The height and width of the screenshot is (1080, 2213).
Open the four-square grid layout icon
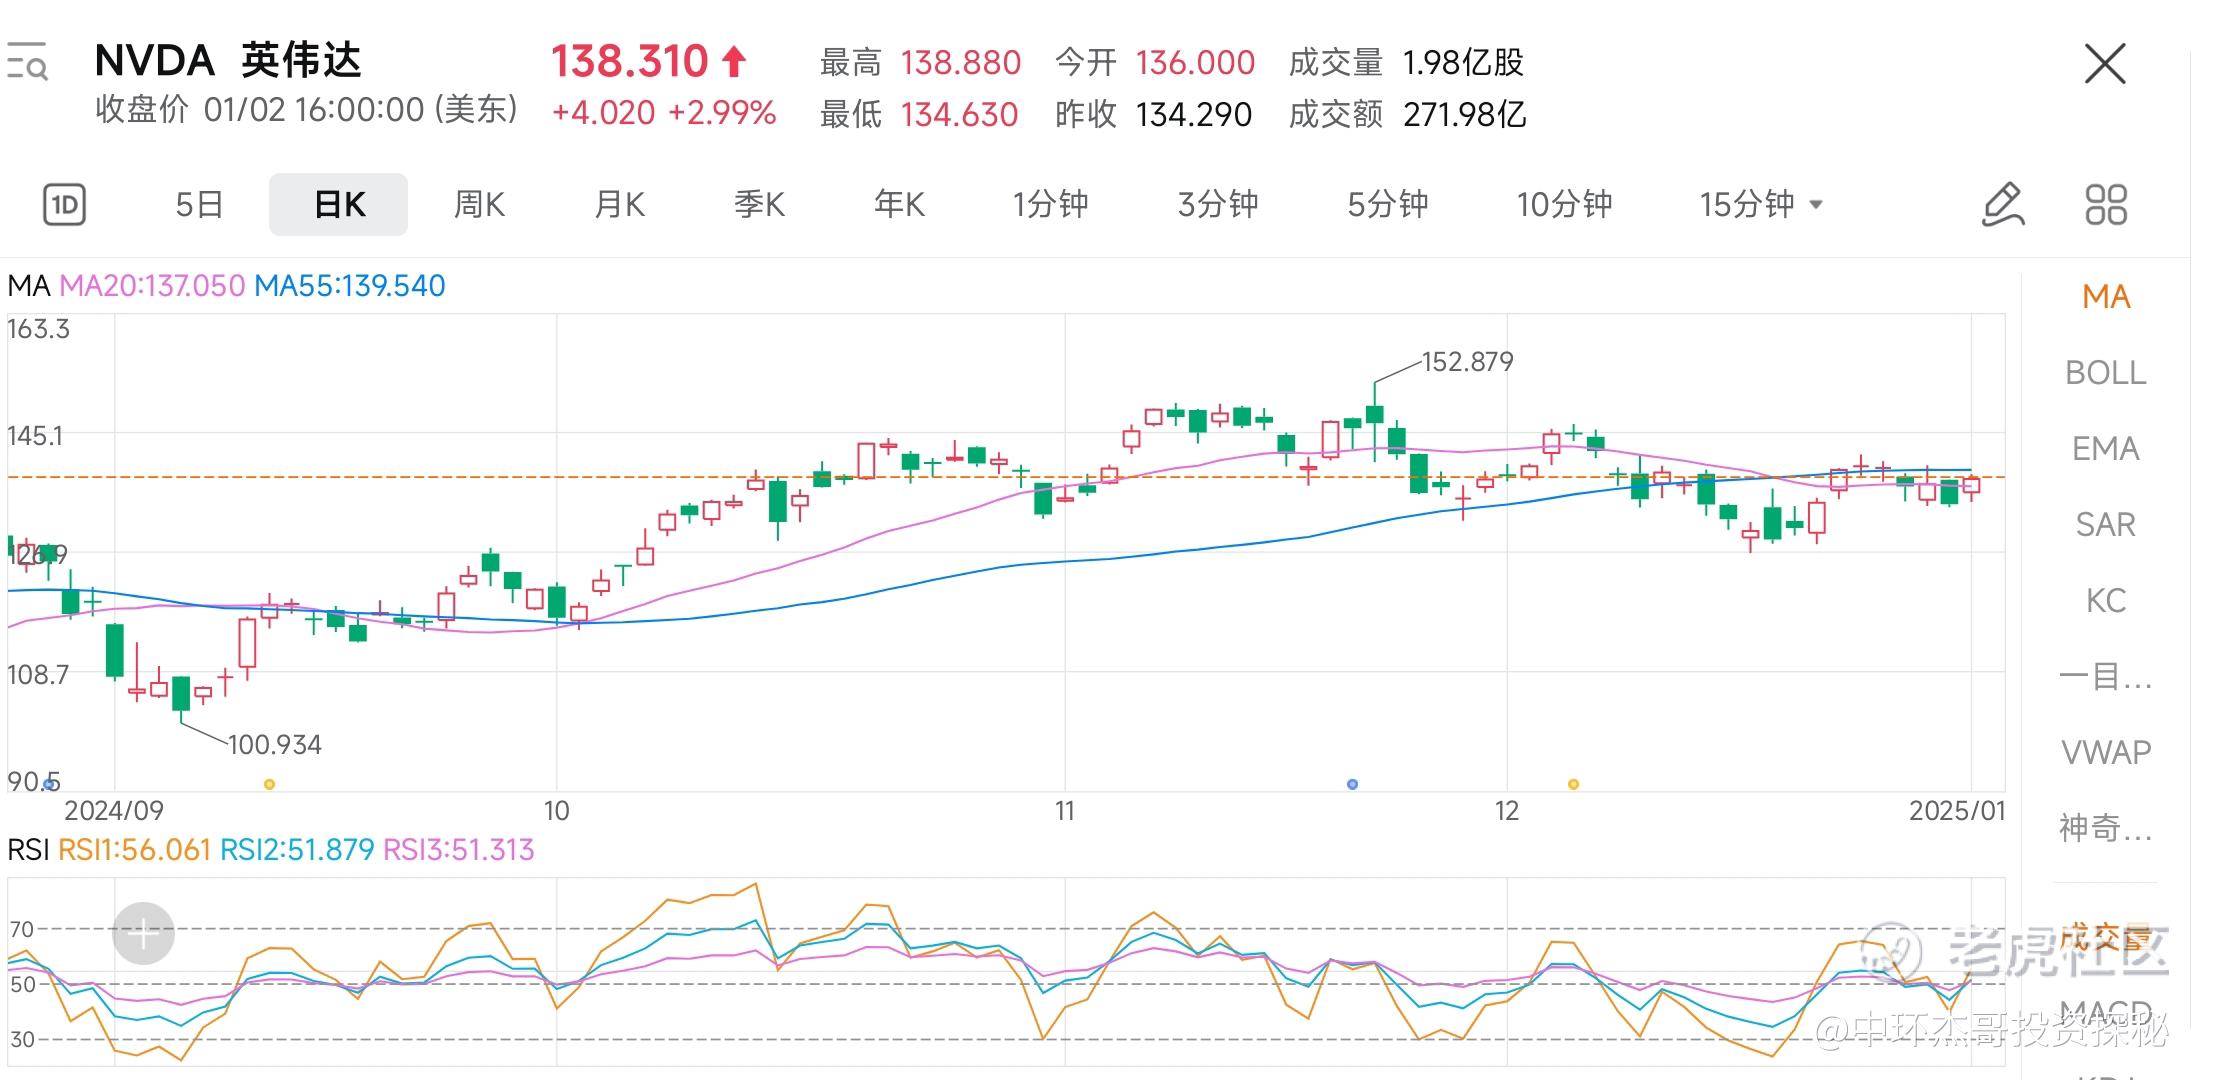[x=2106, y=205]
